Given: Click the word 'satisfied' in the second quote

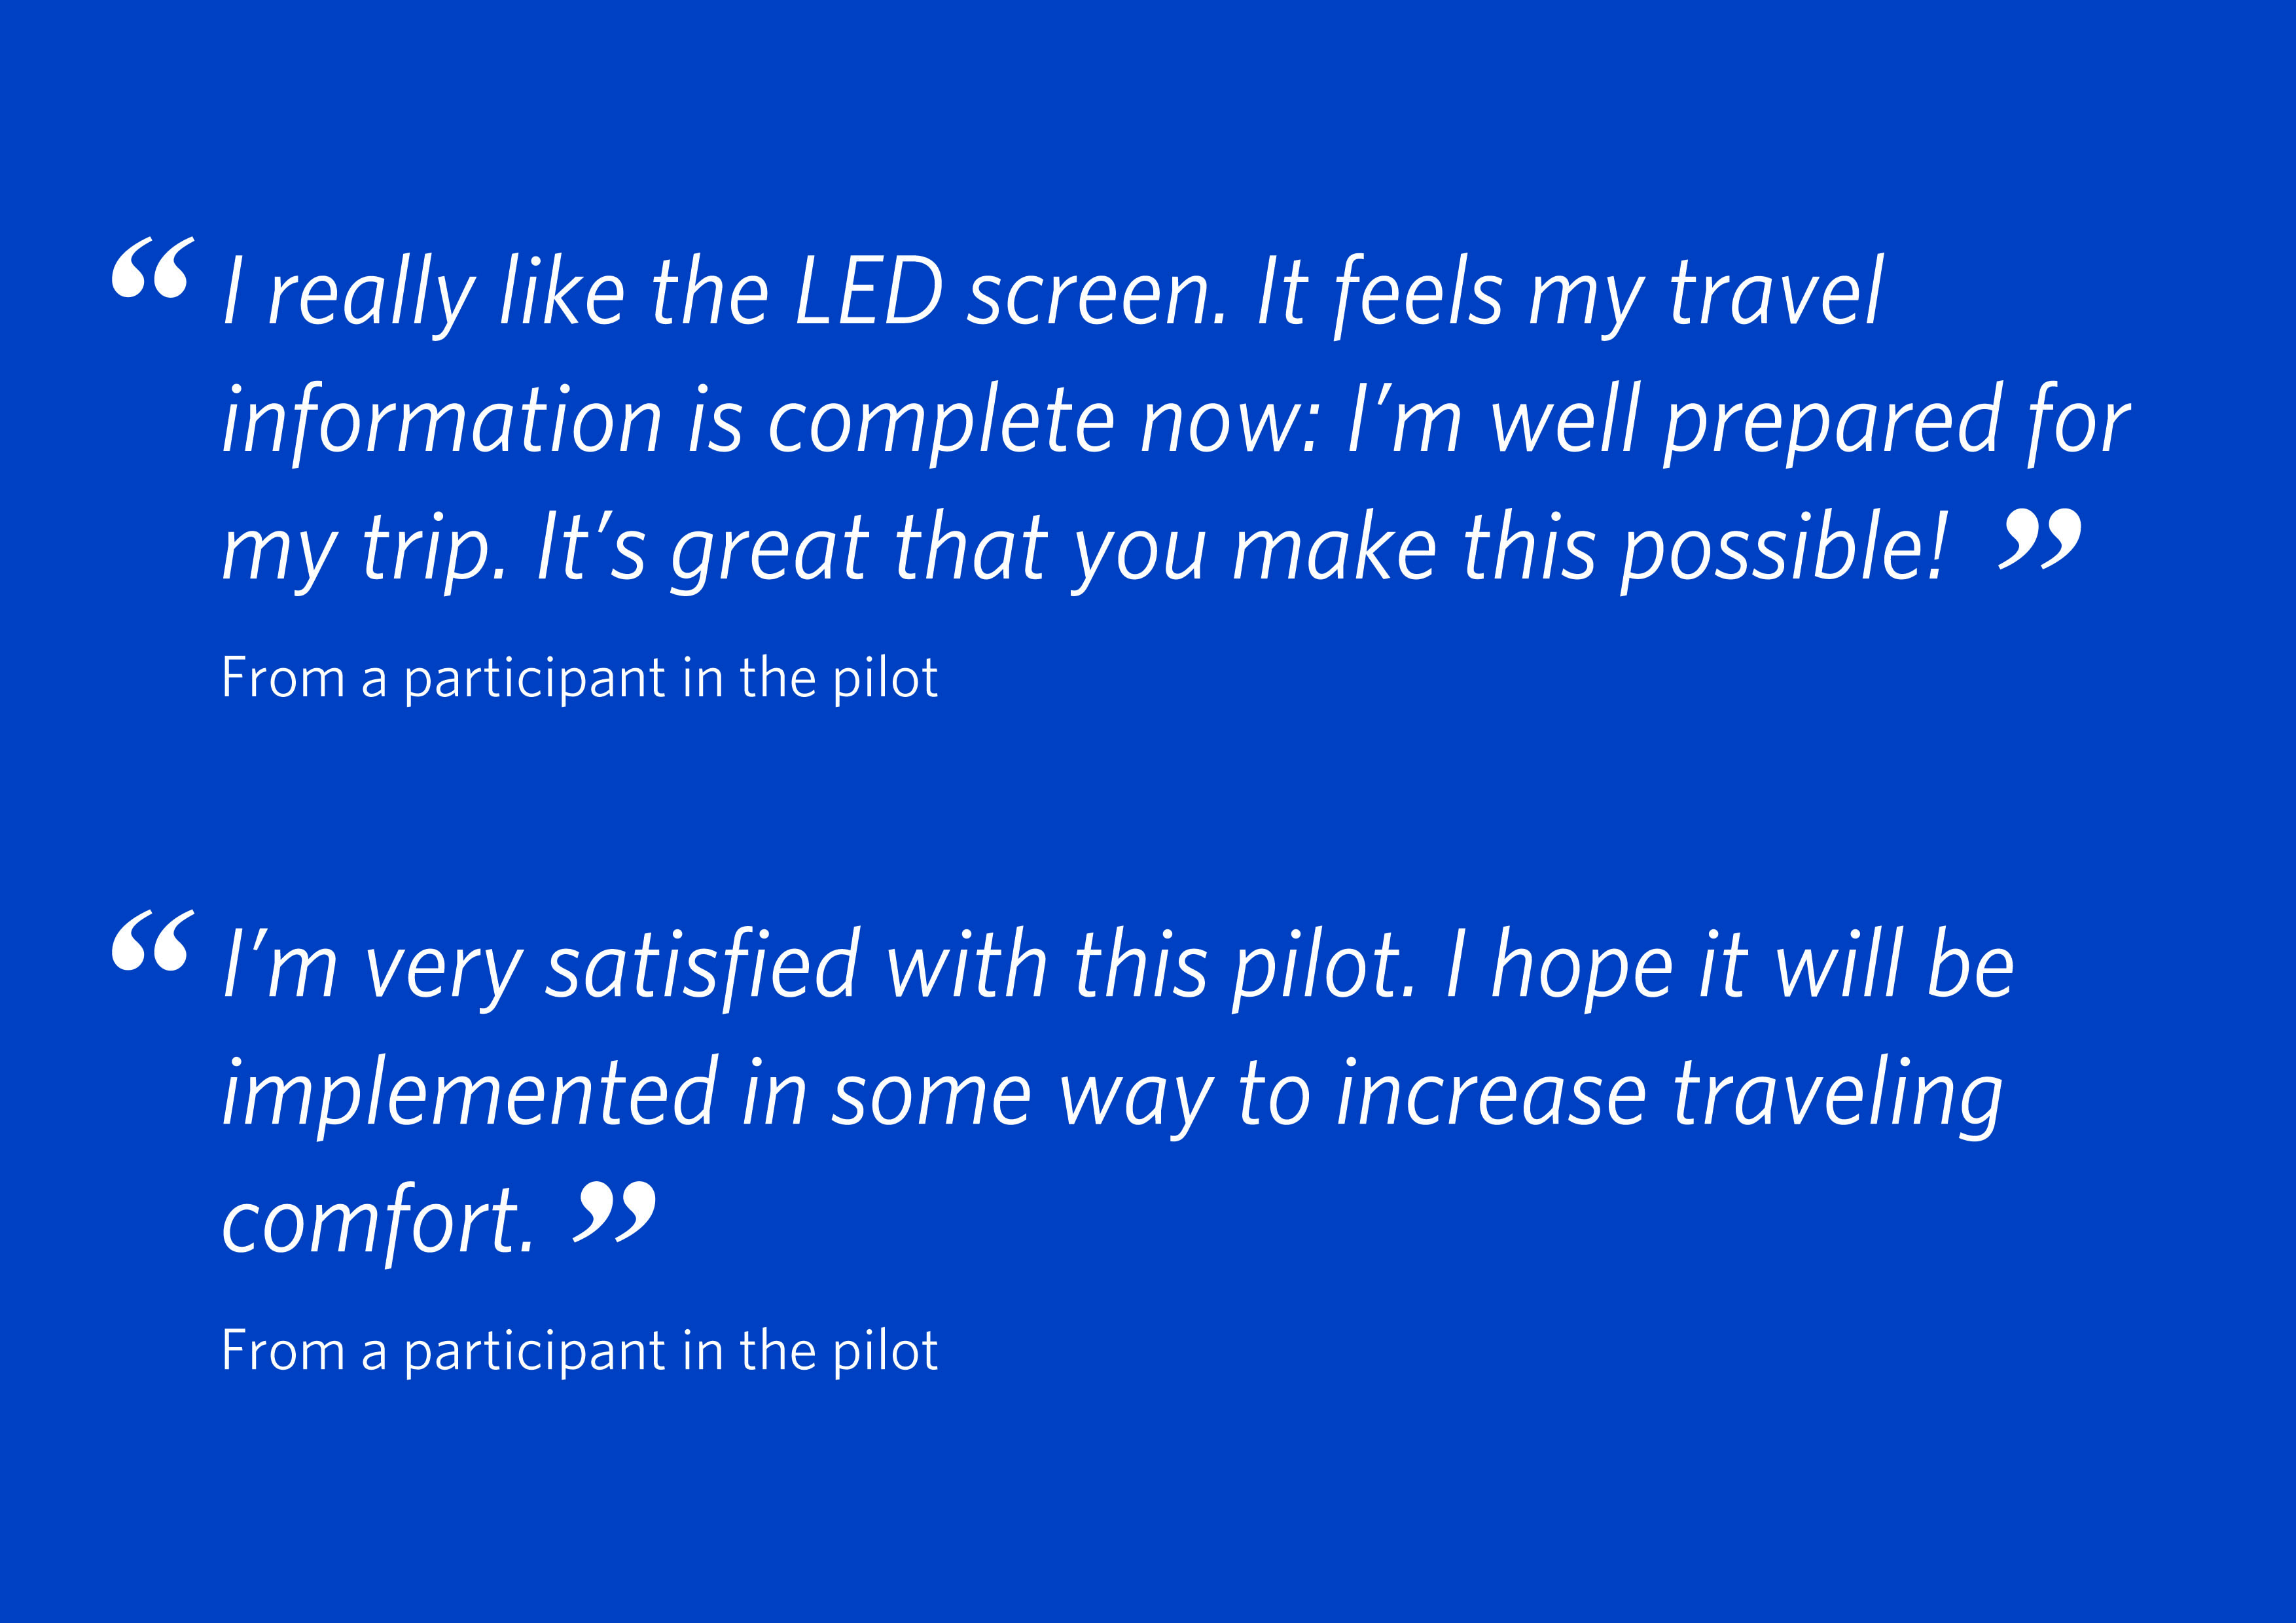Looking at the screenshot, I should [x=701, y=966].
